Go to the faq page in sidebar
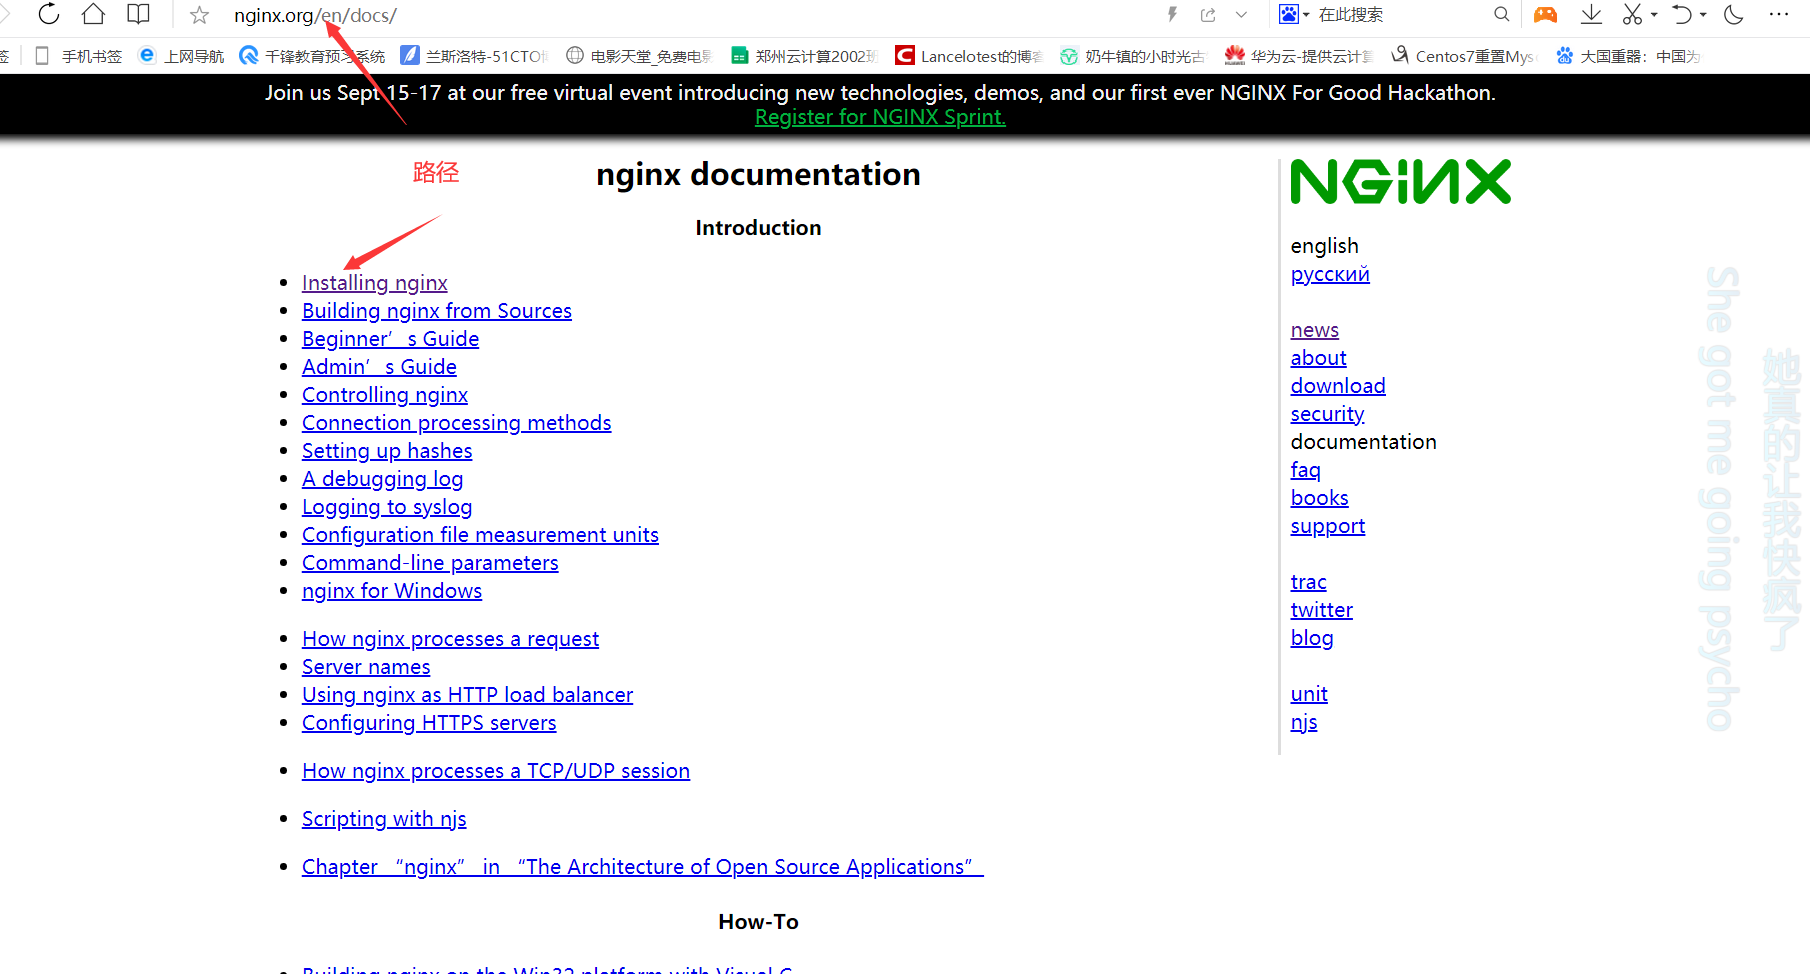The height and width of the screenshot is (974, 1810). [1305, 470]
